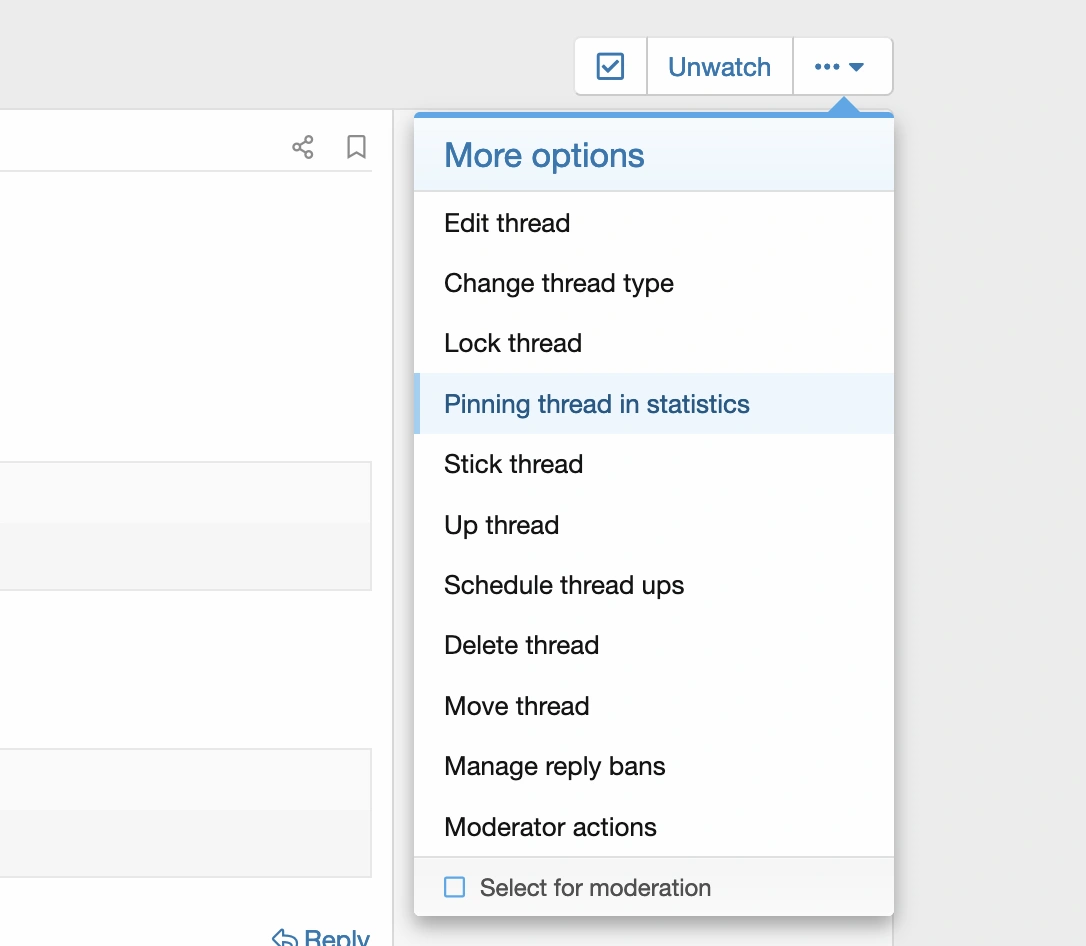Select Up thread menu entry
This screenshot has height=946, width=1086.
point(501,525)
